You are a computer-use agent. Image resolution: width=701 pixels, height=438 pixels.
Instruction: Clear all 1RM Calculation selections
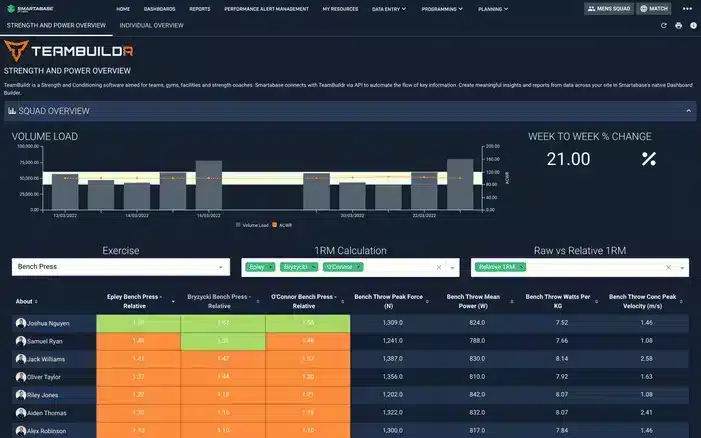tap(439, 267)
